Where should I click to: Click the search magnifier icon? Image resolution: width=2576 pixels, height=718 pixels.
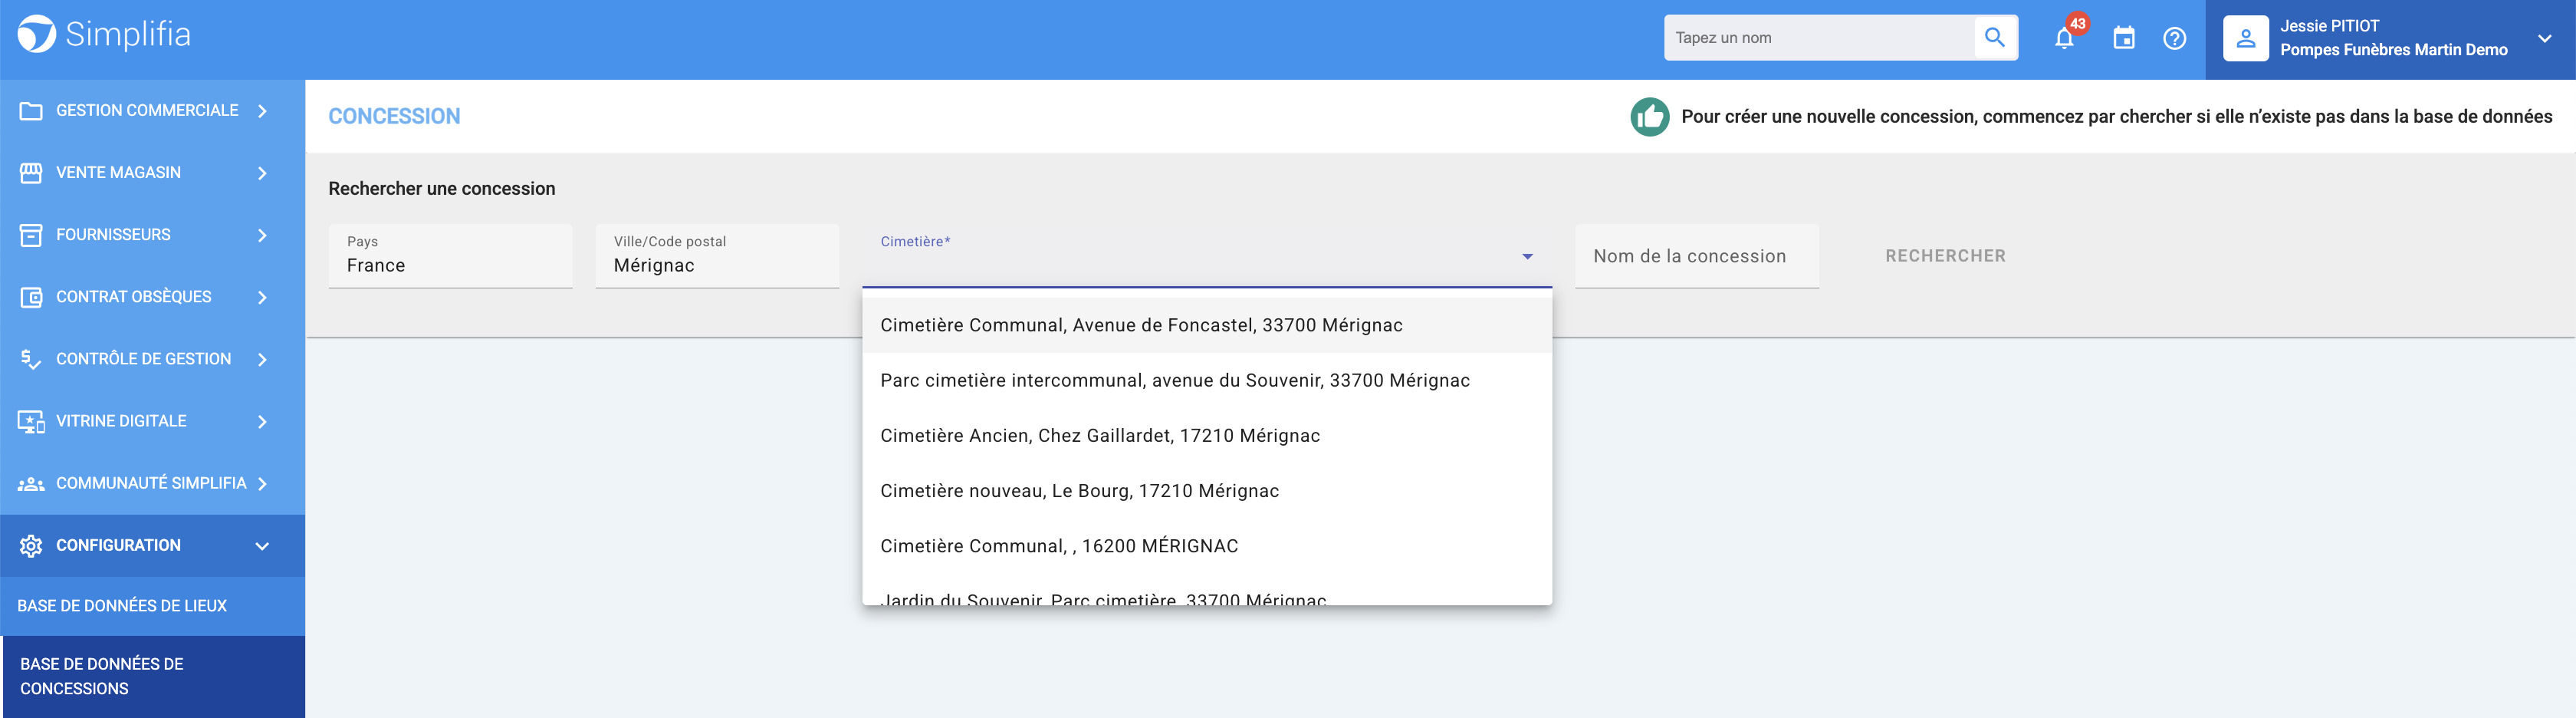(1994, 38)
